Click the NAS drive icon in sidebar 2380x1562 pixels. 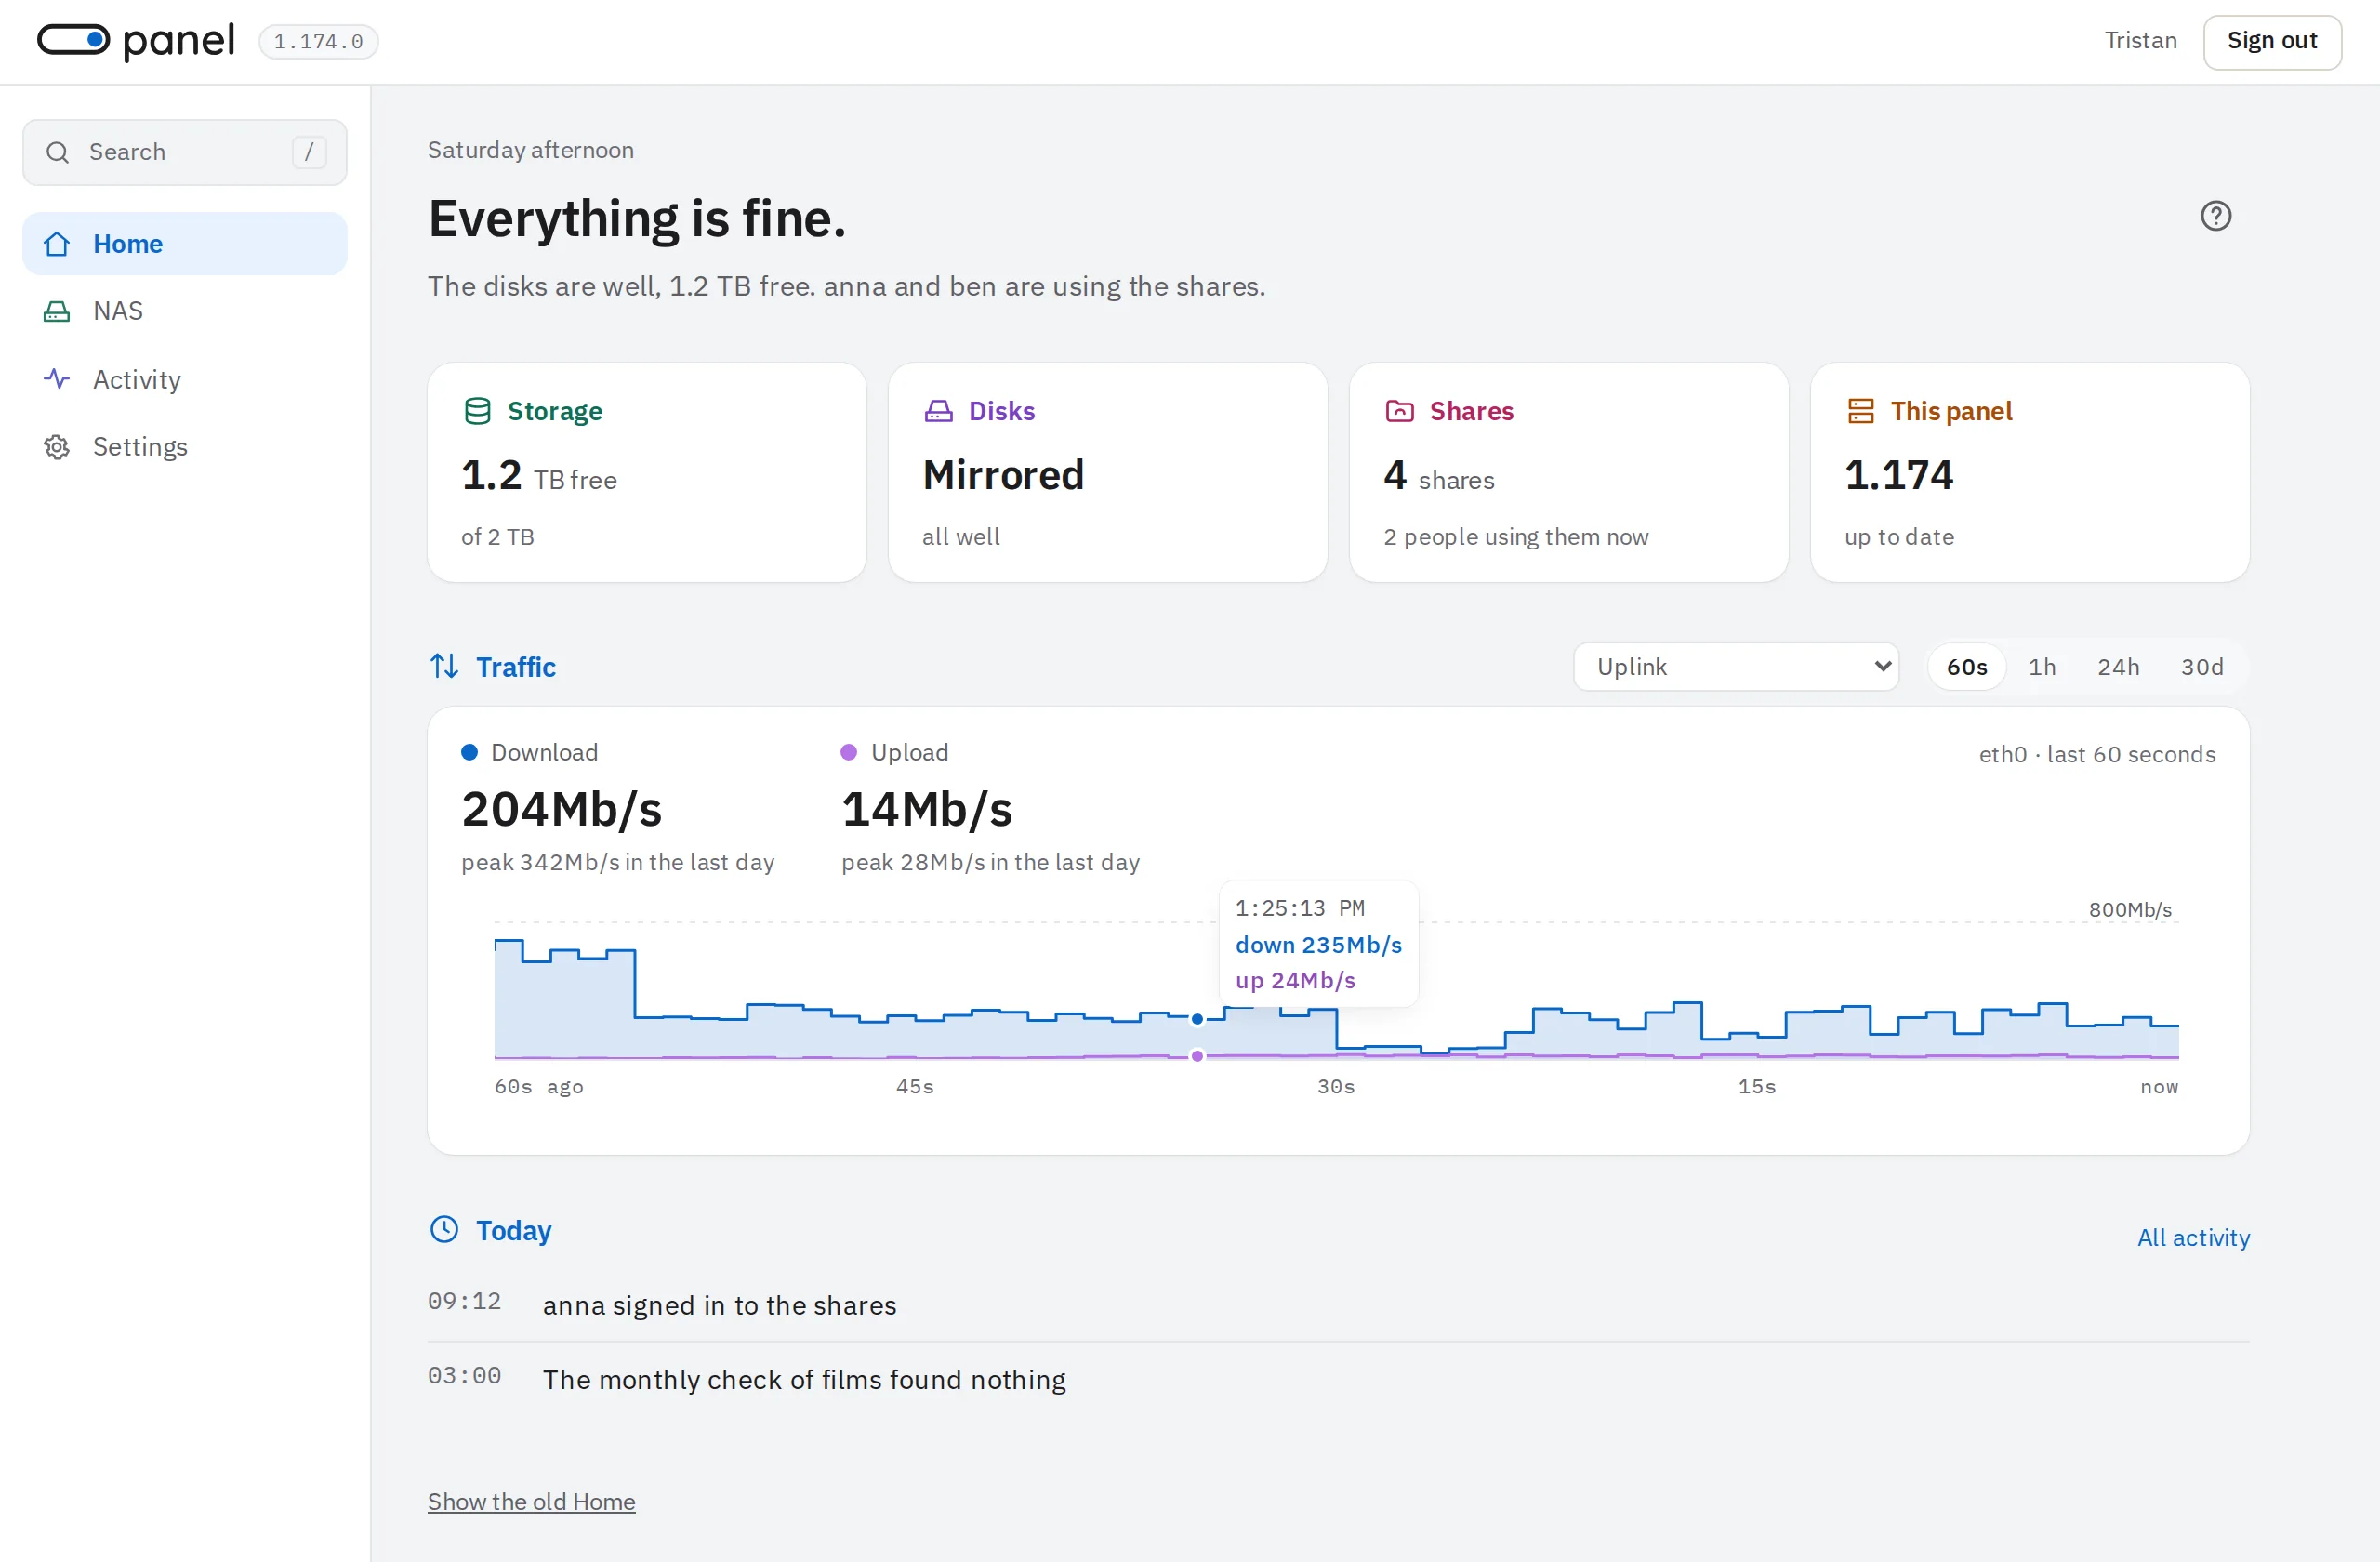[57, 311]
